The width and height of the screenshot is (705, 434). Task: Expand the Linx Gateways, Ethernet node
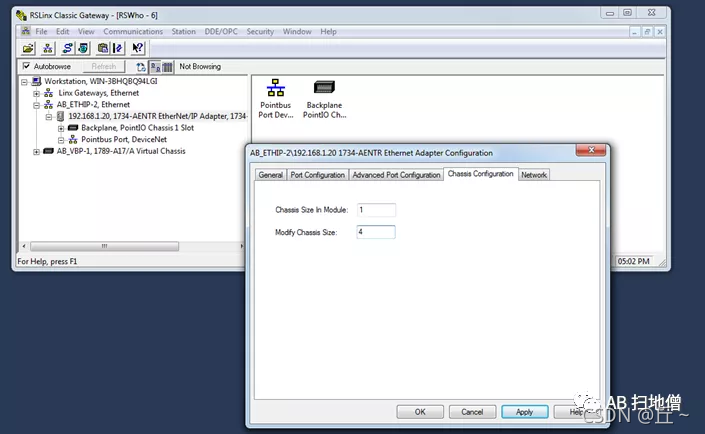tap(37, 94)
